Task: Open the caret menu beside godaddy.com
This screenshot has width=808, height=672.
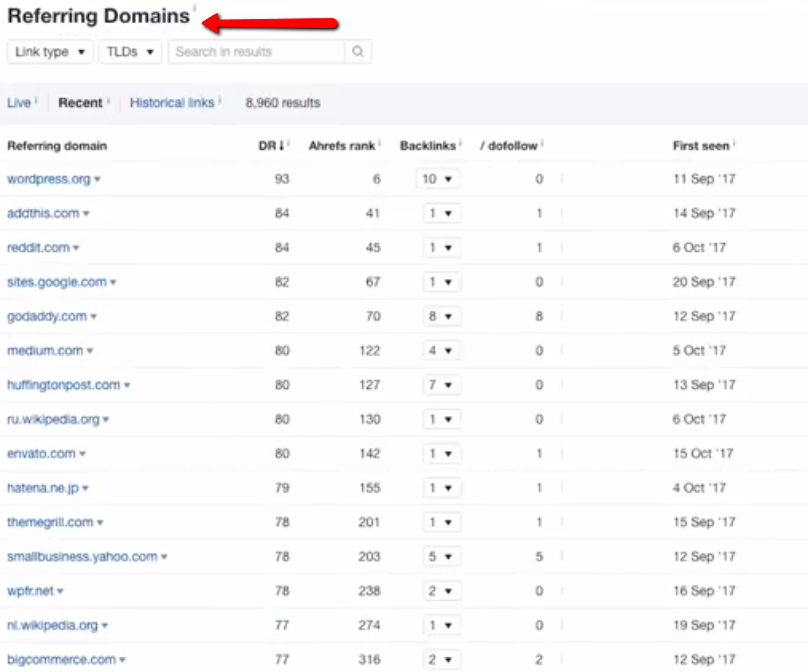Action: (94, 316)
